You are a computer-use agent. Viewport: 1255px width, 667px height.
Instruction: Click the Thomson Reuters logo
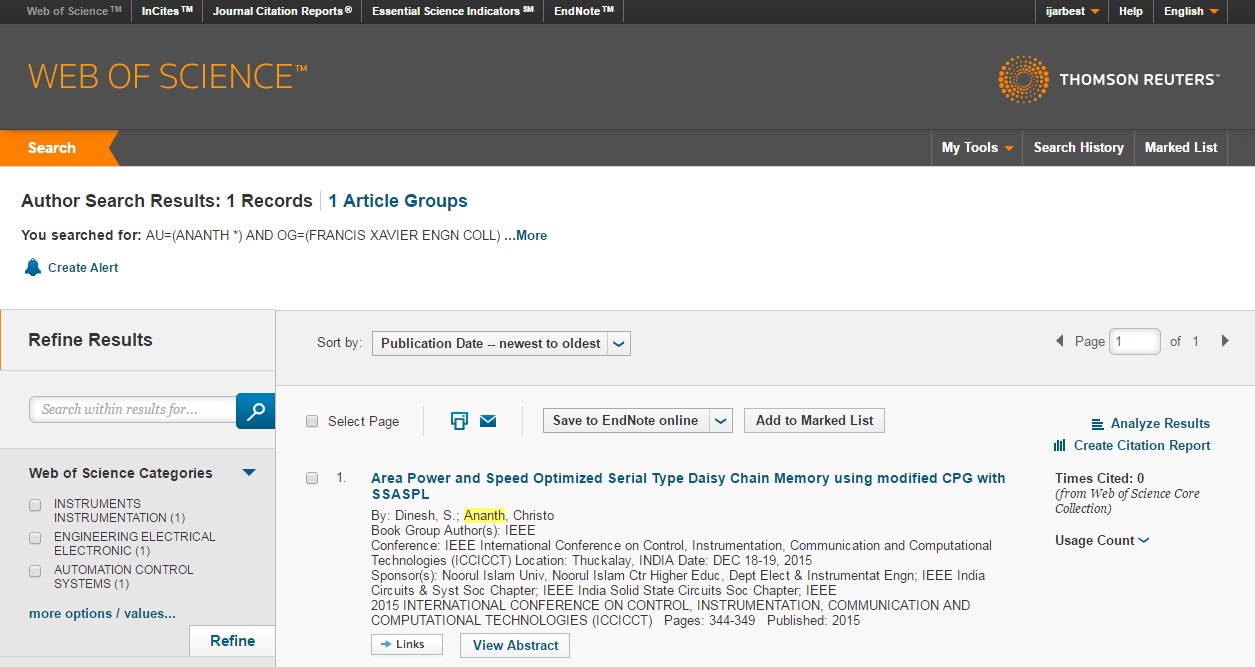(1108, 79)
